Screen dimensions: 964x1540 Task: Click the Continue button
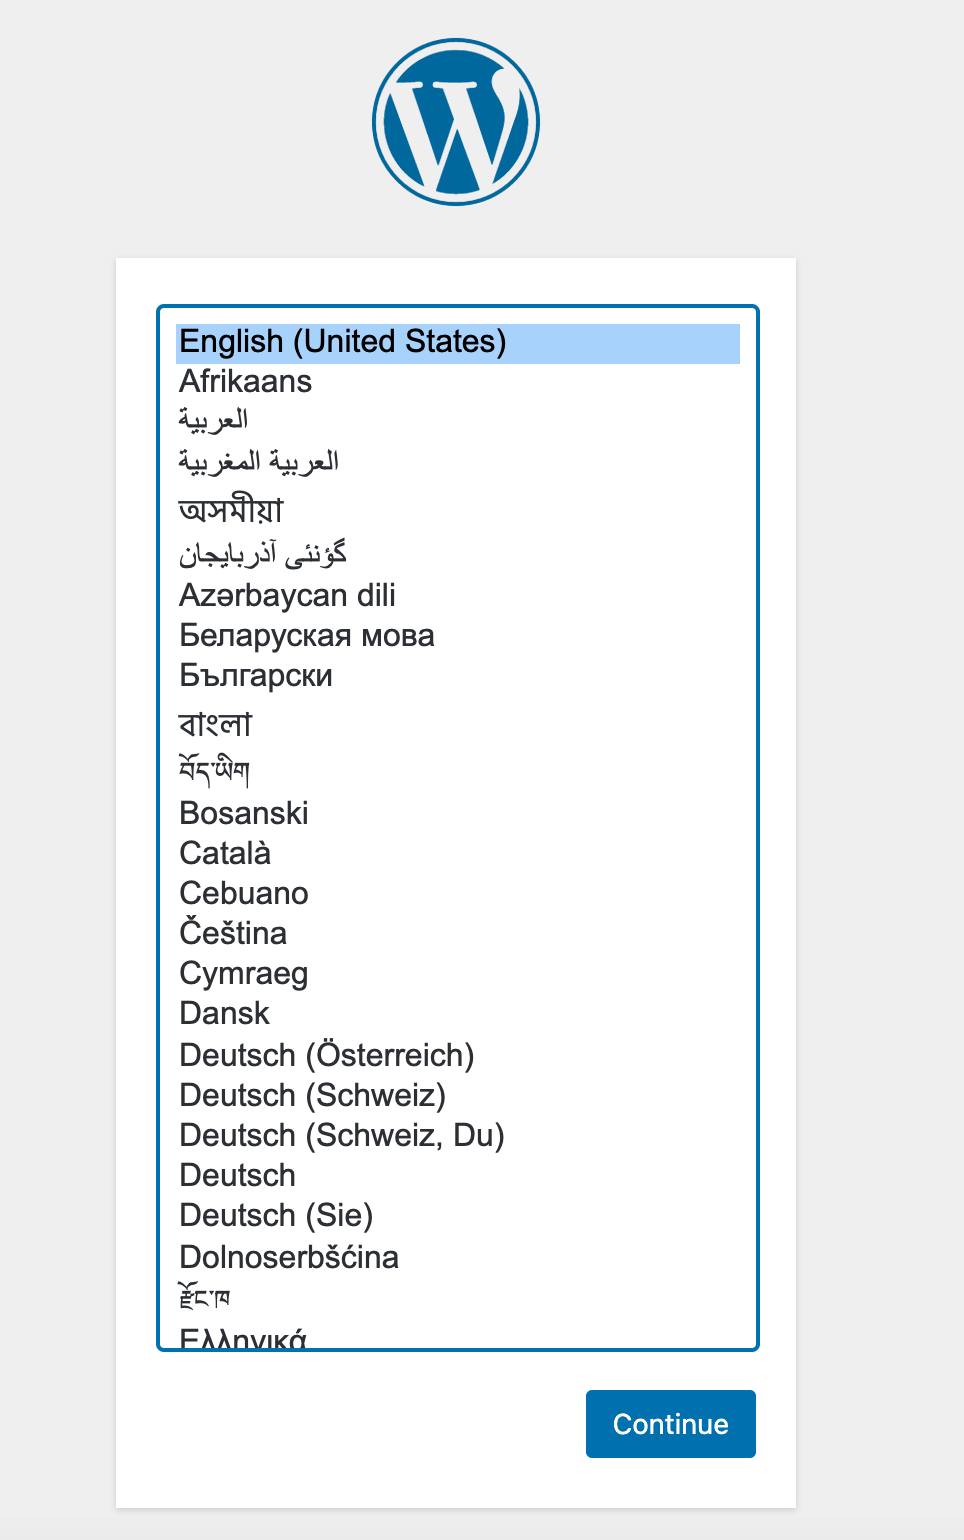coord(670,1424)
